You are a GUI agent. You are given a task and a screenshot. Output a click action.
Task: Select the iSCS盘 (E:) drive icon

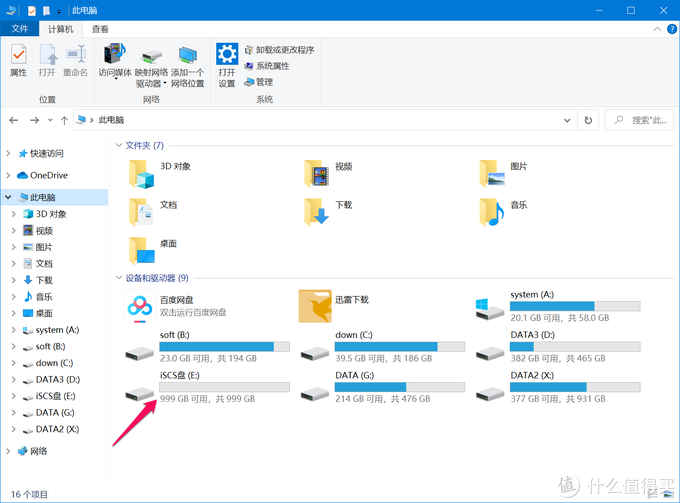(140, 394)
